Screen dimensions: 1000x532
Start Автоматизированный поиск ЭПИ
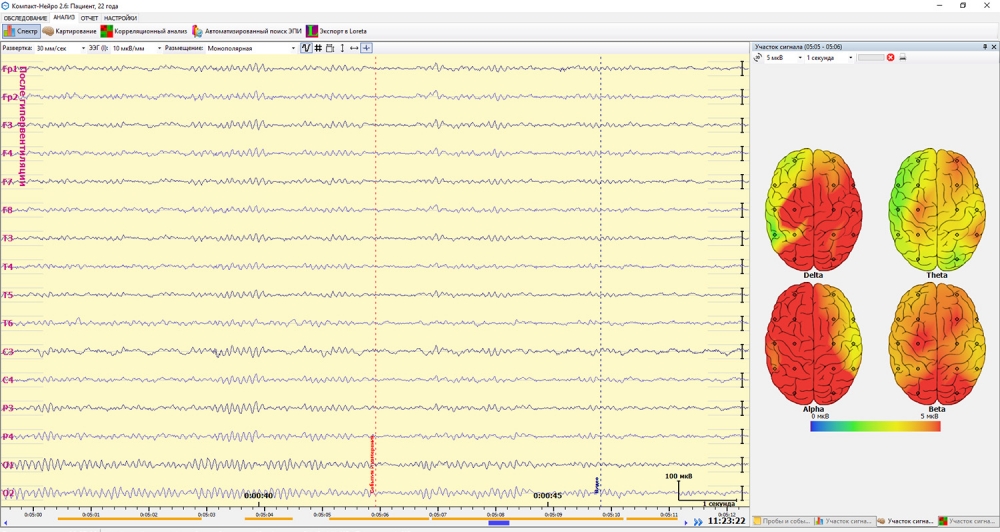click(246, 31)
